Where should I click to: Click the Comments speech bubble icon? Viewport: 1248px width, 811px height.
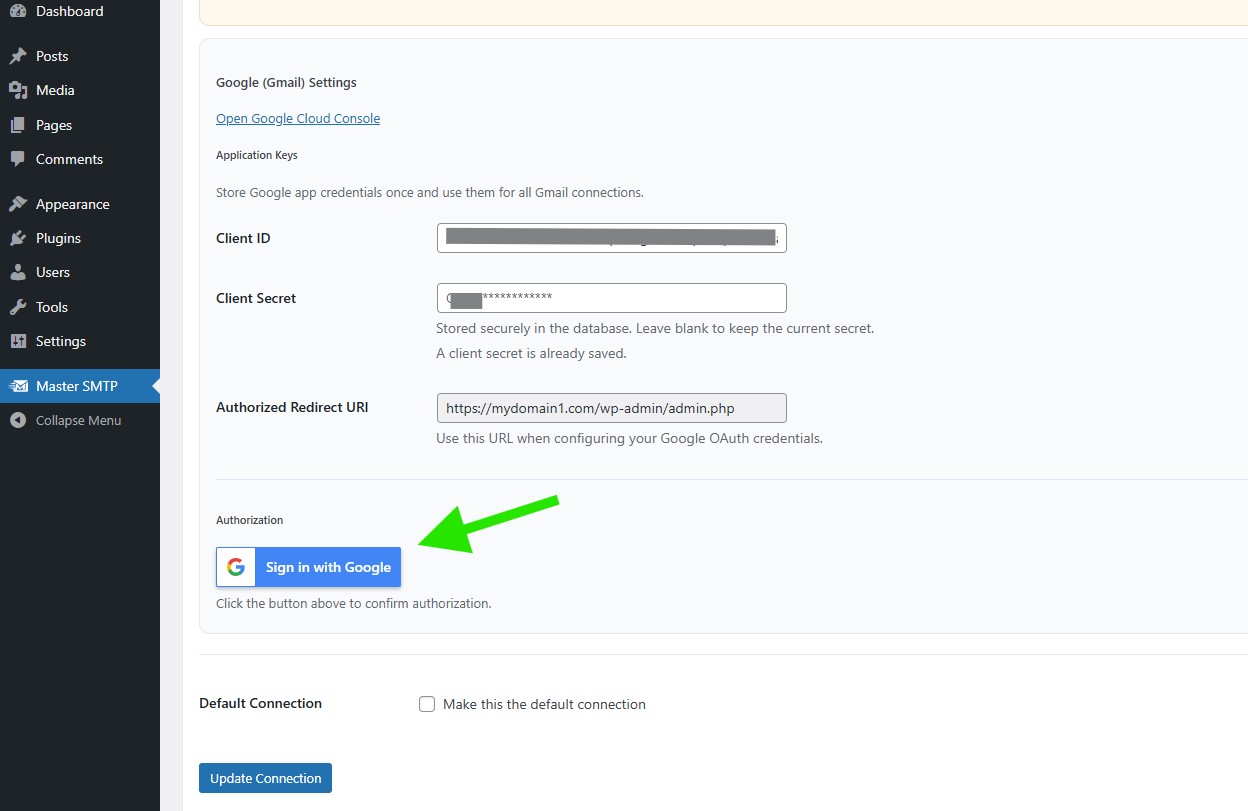(x=18, y=159)
